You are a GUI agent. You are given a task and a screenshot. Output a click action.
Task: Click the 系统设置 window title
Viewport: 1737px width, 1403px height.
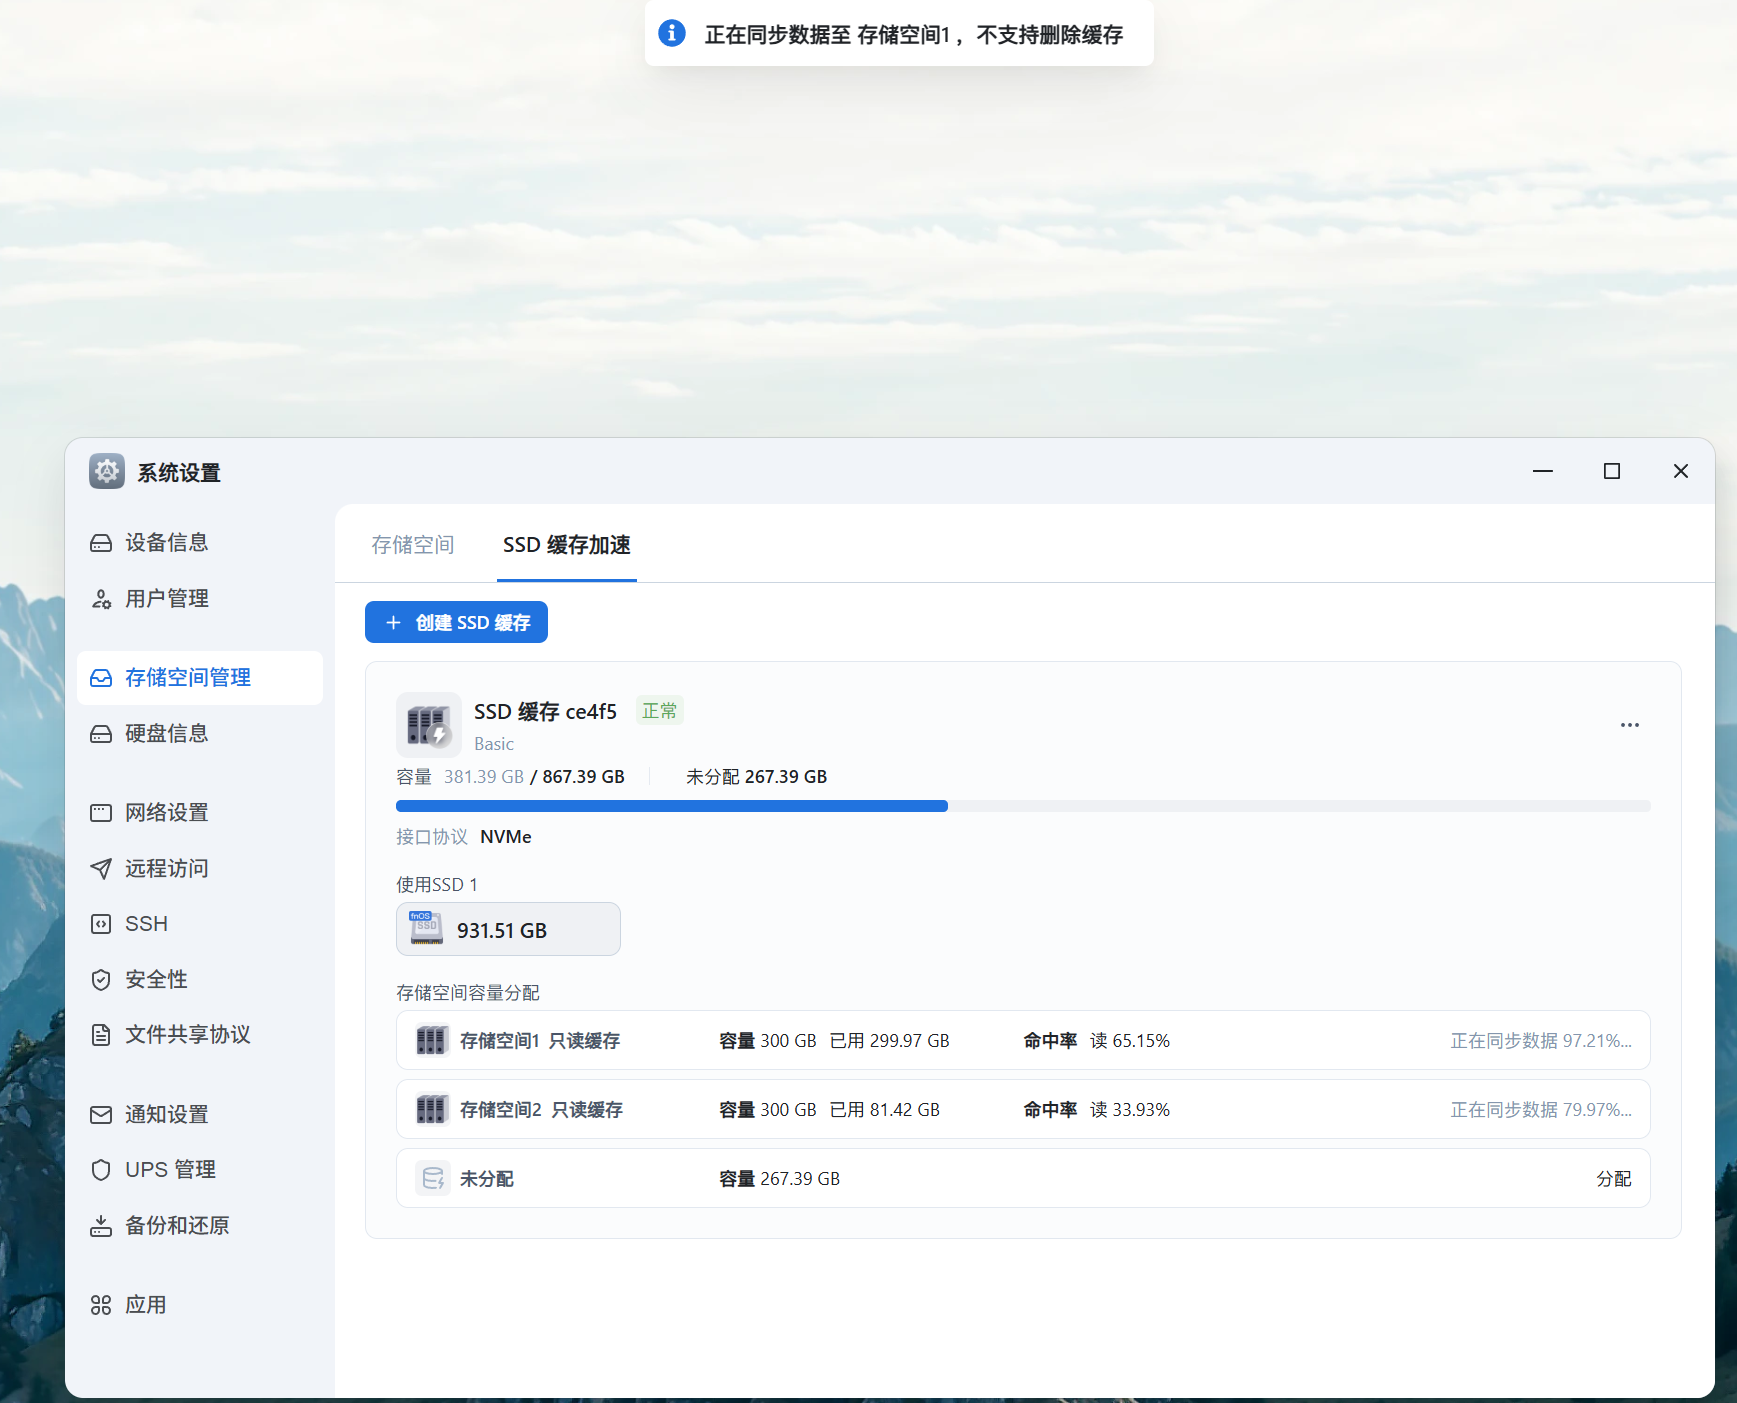coord(179,473)
